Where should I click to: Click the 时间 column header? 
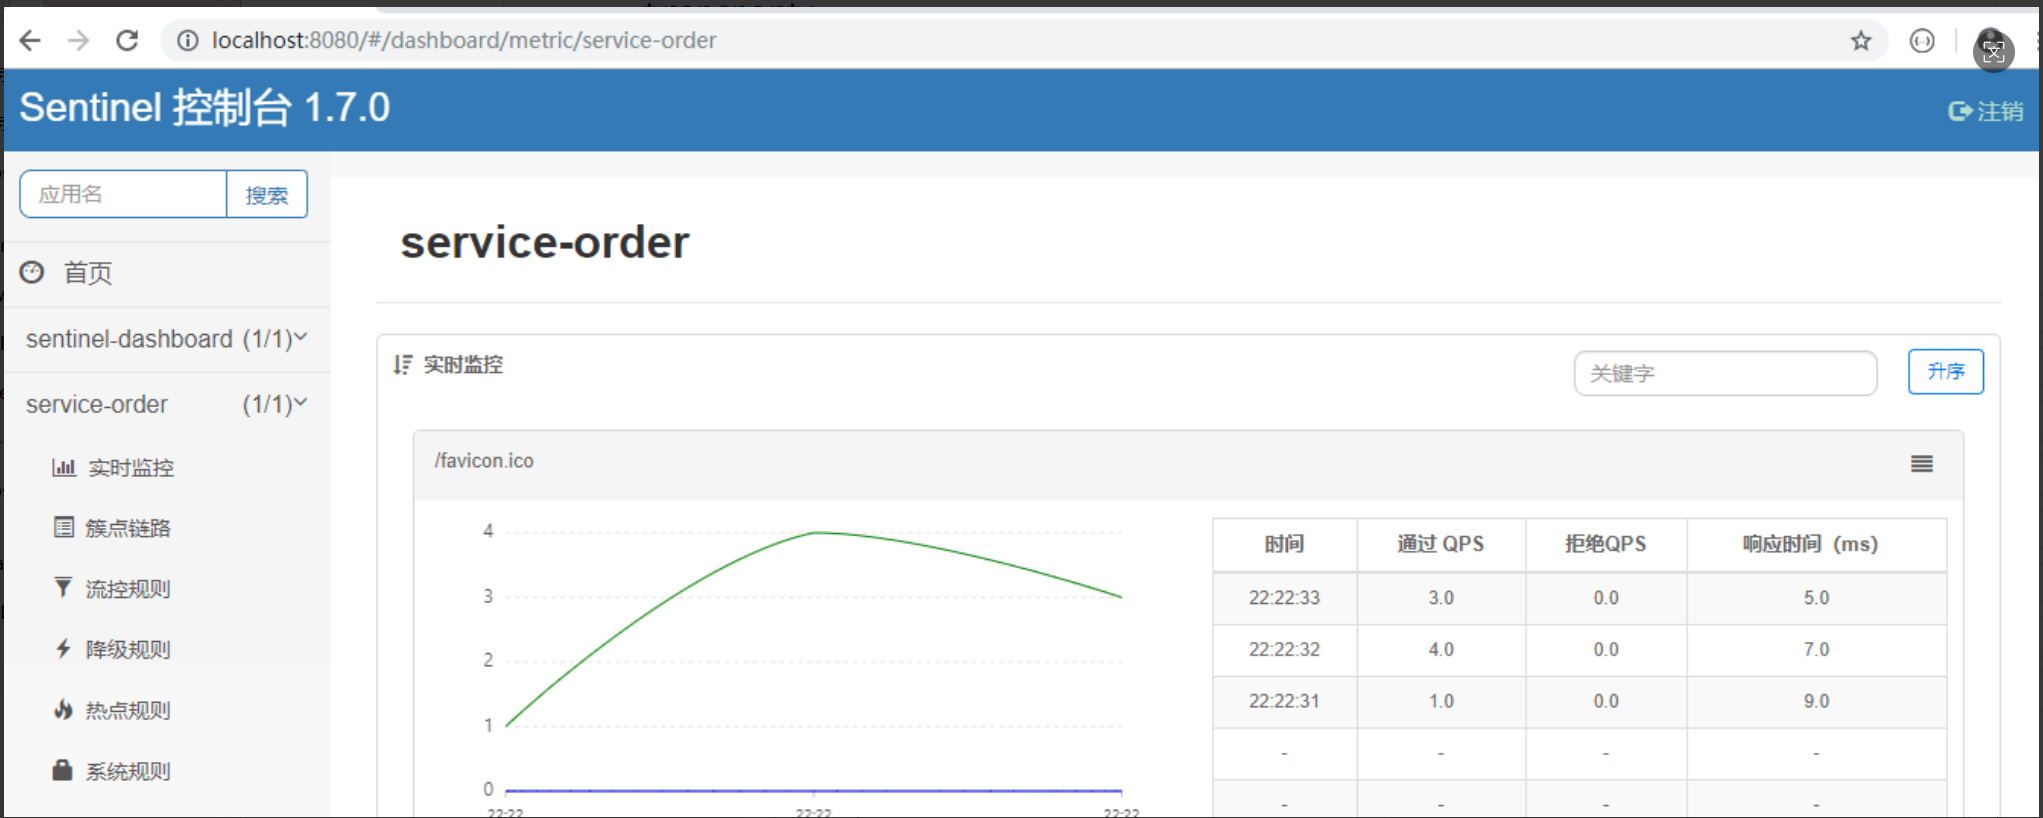[x=1284, y=544]
